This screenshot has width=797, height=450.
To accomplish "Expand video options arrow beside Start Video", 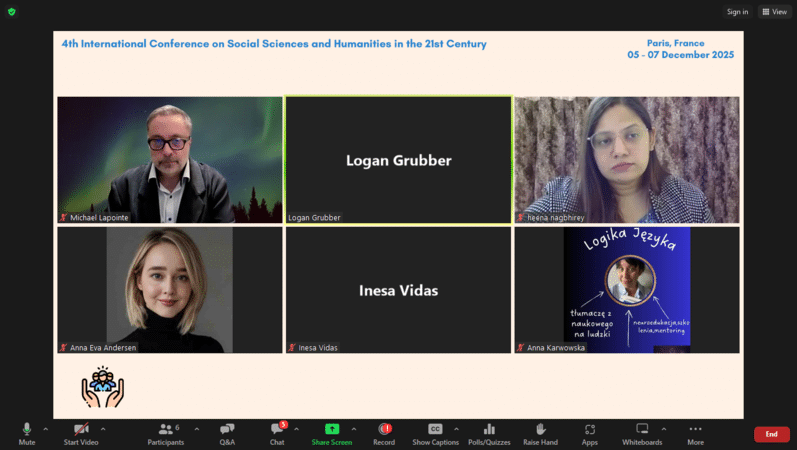I will (x=103, y=429).
